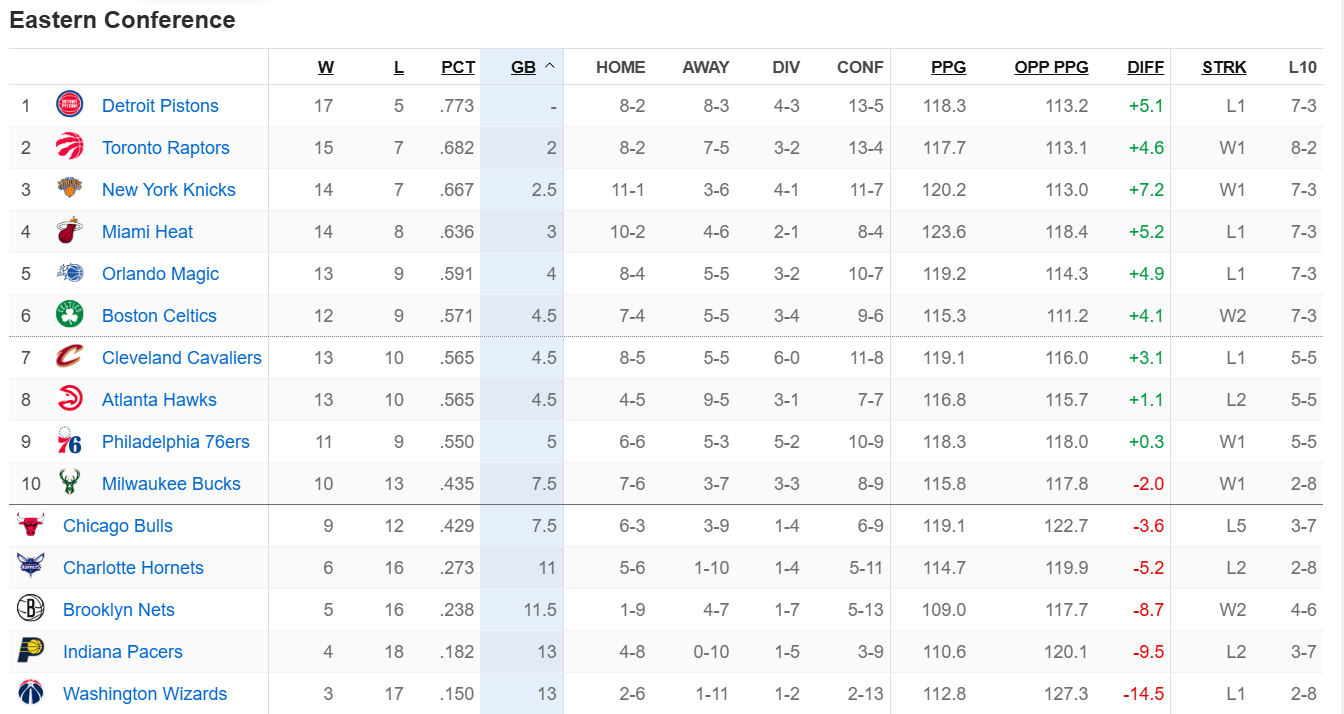Sort standings by the PPG column
The height and width of the screenshot is (714, 1344).
click(948, 67)
